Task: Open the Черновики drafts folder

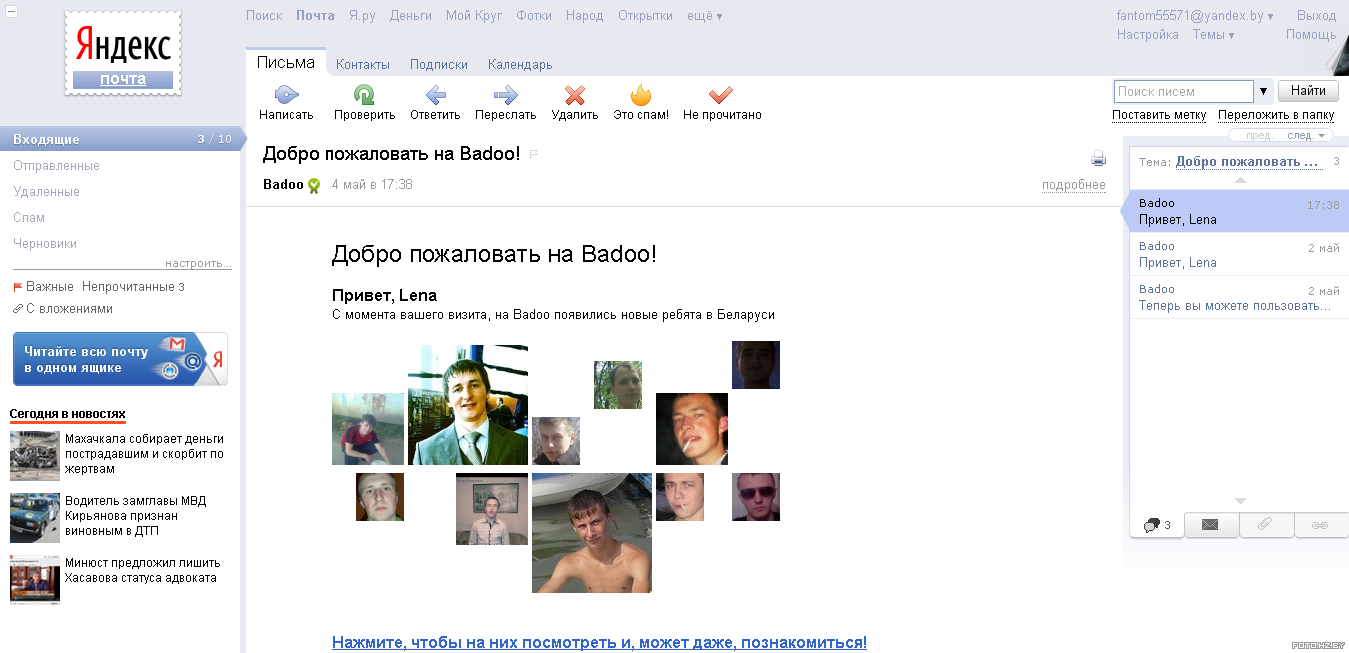Action: pyautogui.click(x=45, y=244)
